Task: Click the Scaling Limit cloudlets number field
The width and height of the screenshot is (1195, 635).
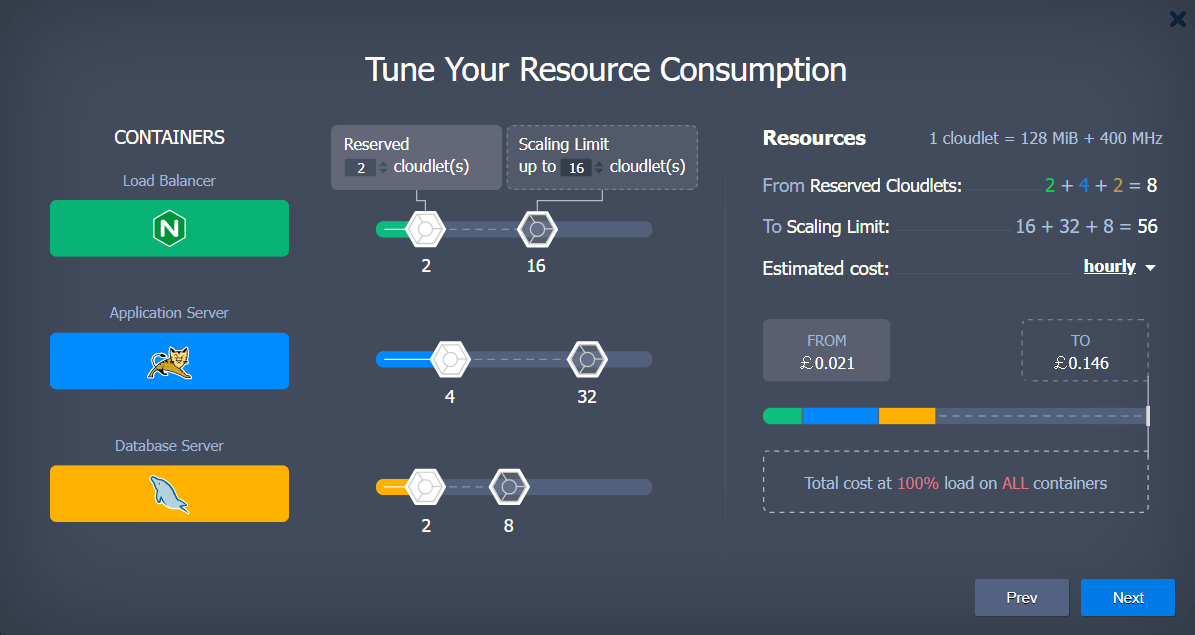Action: pos(575,167)
